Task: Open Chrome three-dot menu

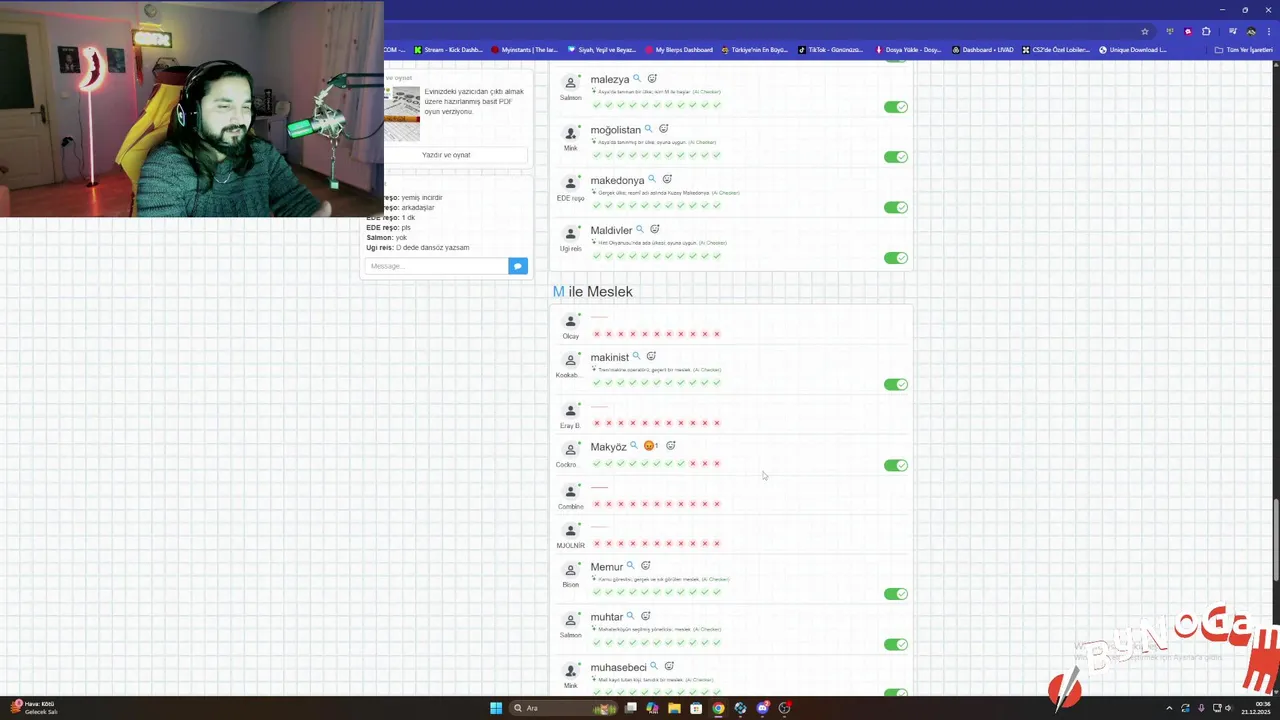Action: (1269, 31)
